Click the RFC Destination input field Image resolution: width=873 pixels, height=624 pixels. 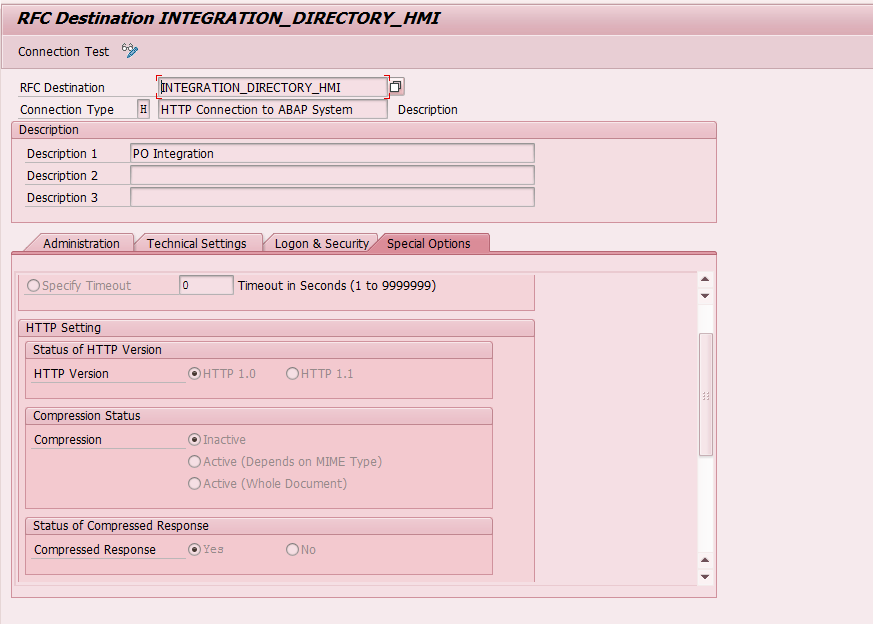[x=273, y=87]
